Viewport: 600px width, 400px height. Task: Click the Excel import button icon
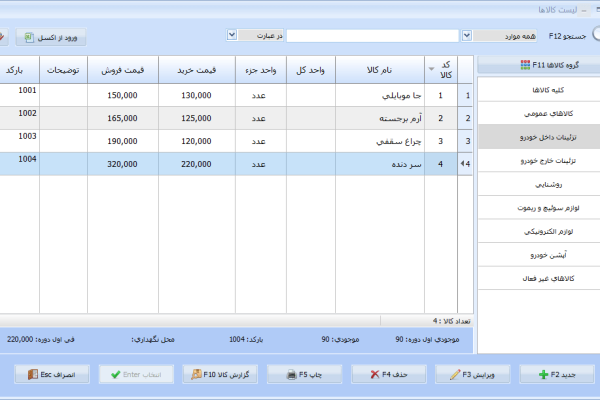click(x=29, y=37)
